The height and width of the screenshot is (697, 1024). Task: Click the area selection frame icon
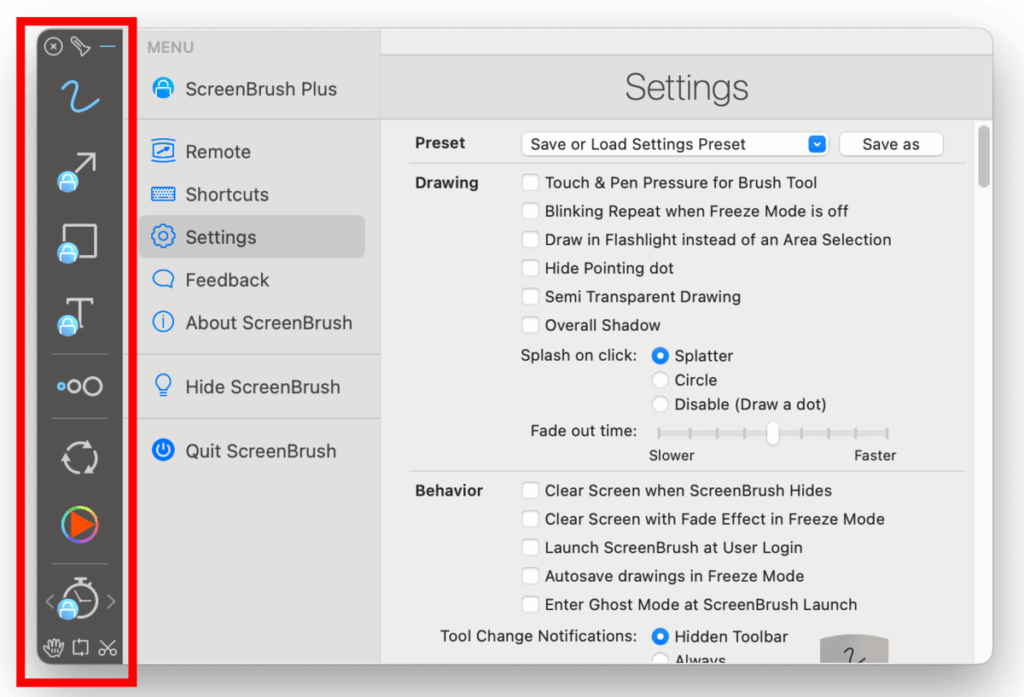pyautogui.click(x=80, y=647)
